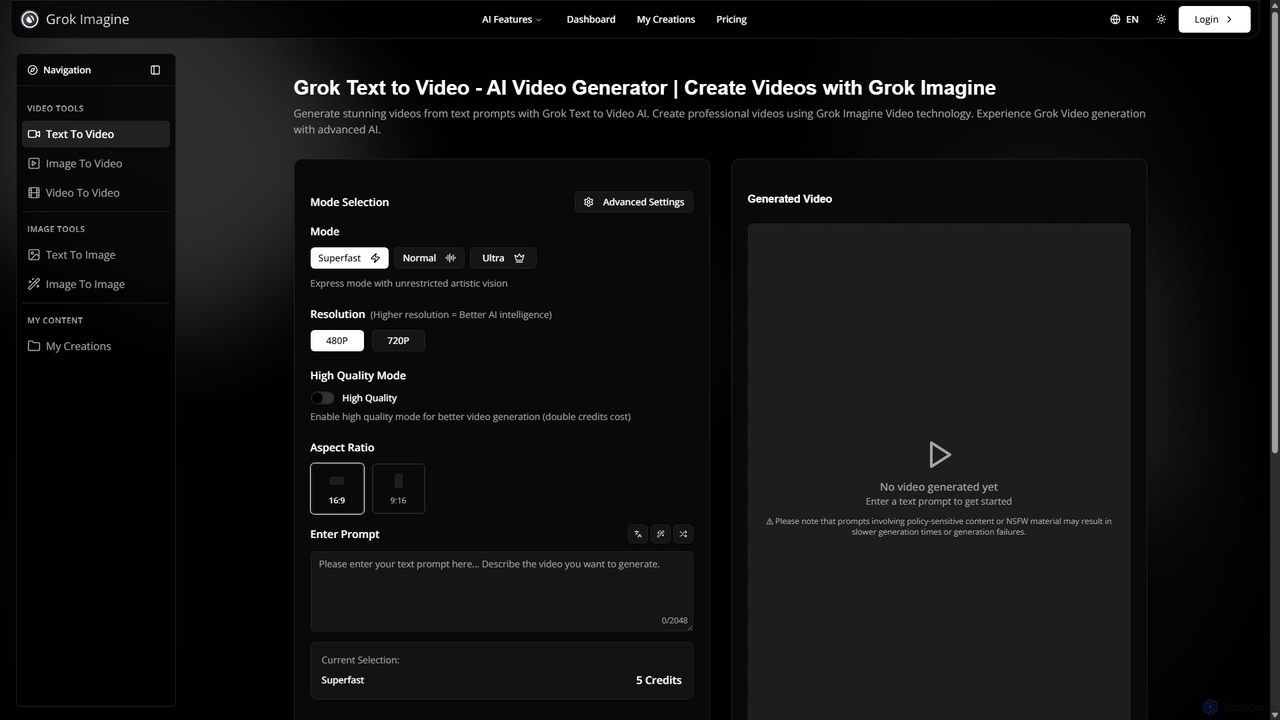Choose 480P resolution
Viewport: 1280px width, 720px height.
point(337,341)
